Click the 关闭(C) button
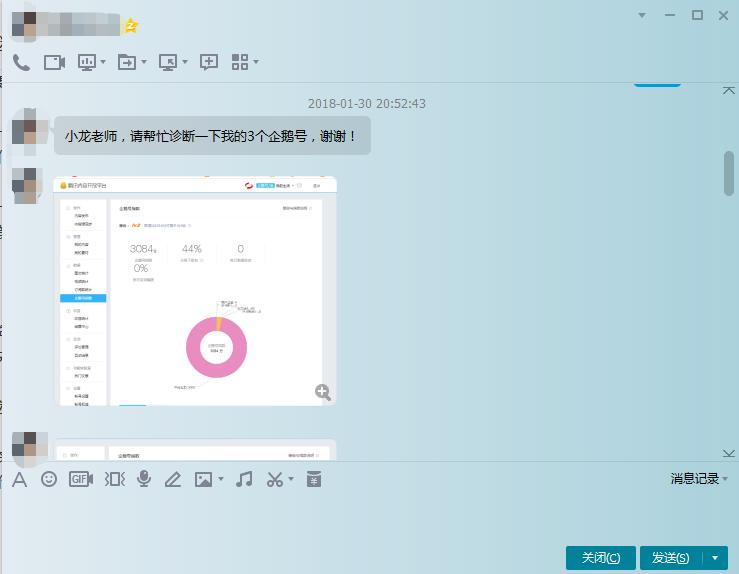 pyautogui.click(x=600, y=558)
